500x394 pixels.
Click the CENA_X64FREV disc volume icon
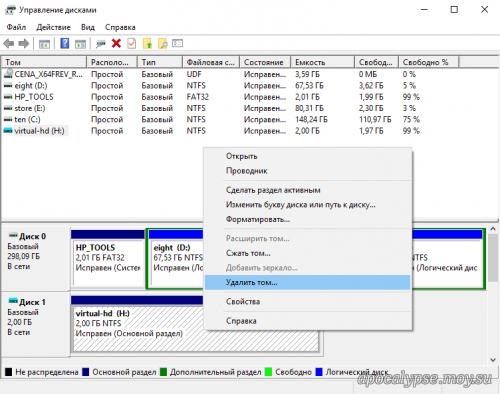(8, 74)
